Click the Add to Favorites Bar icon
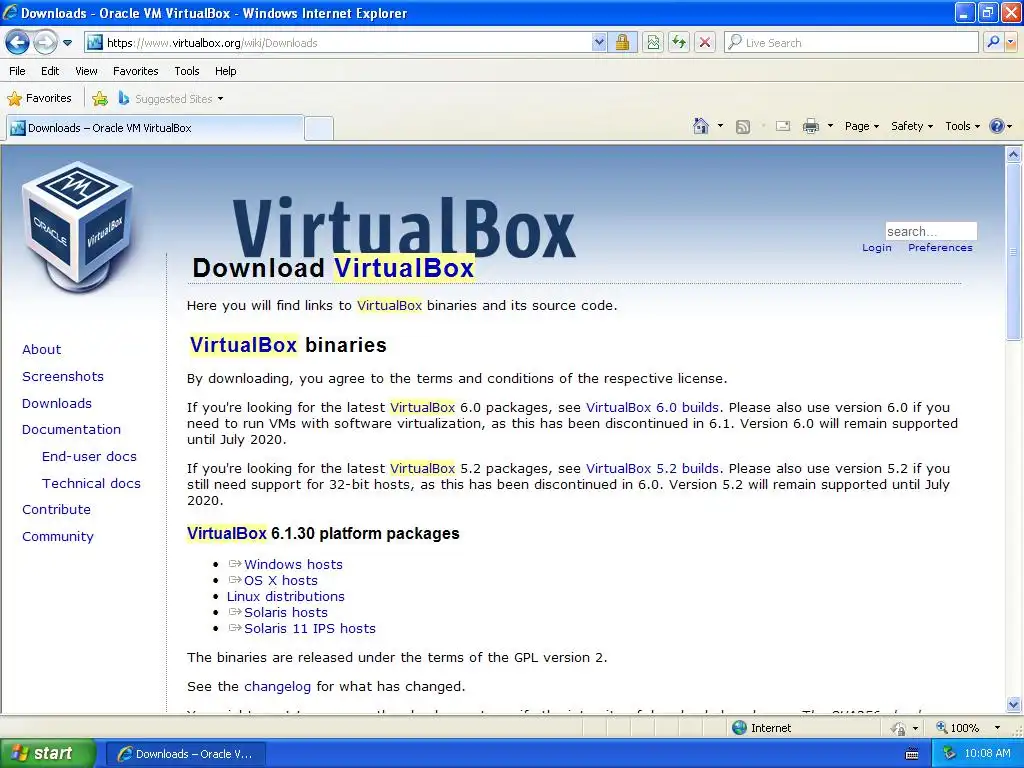 point(100,99)
